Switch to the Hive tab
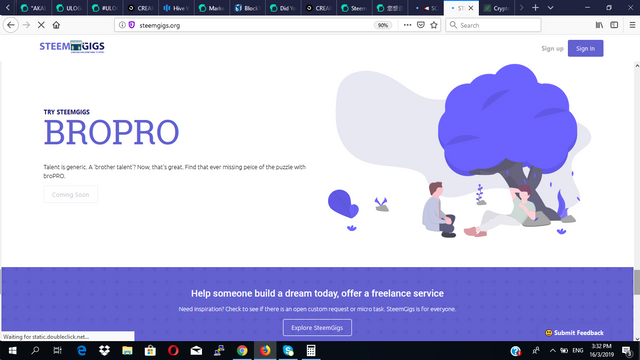This screenshot has height=360, width=640. [x=176, y=8]
